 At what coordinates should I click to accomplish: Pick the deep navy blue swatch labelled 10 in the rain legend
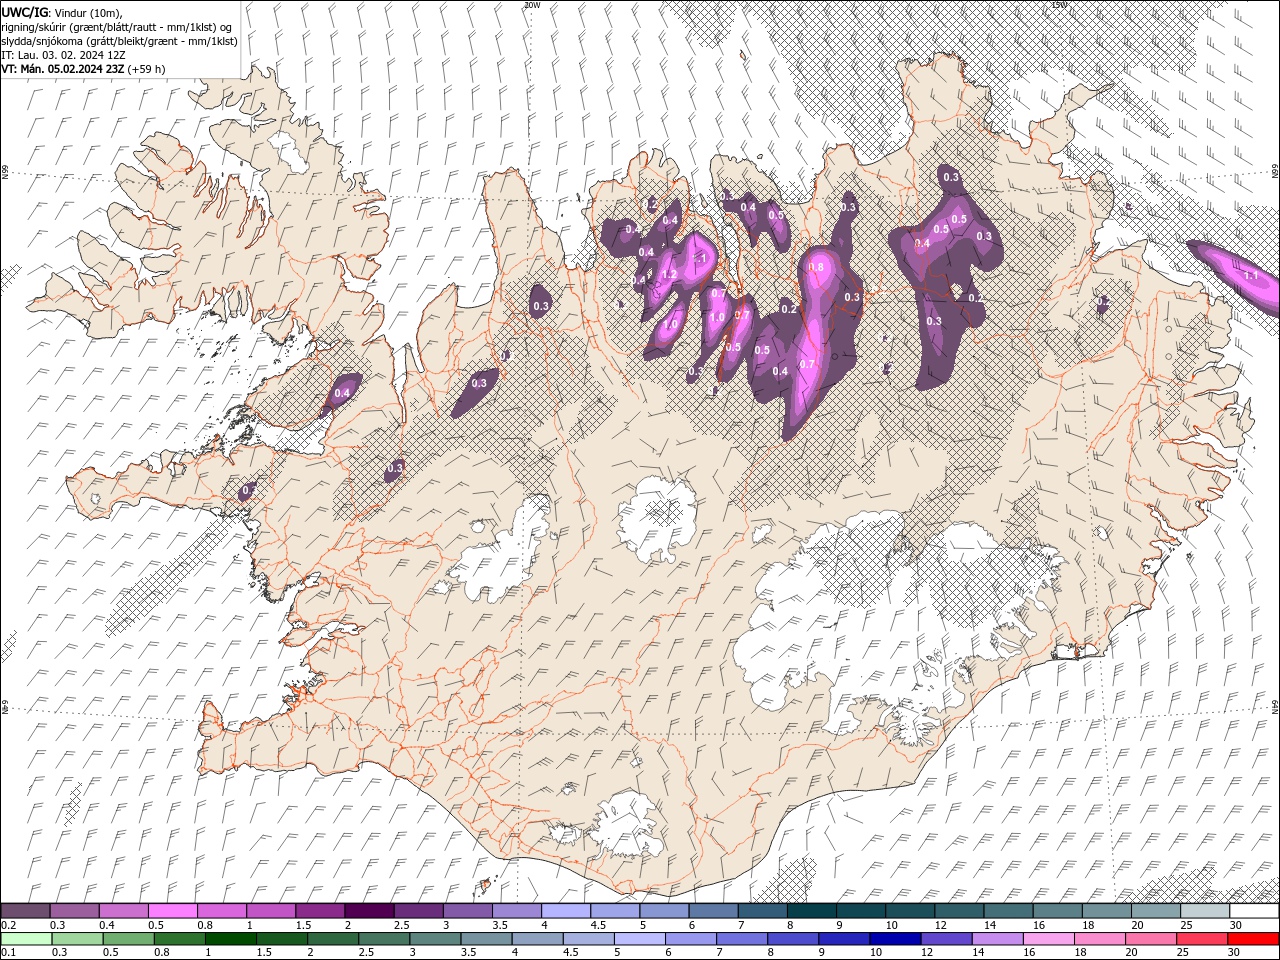895,939
